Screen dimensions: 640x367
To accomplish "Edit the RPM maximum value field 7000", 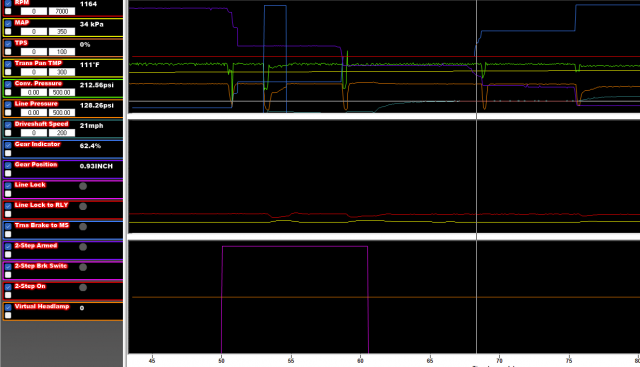I will (x=62, y=11).
